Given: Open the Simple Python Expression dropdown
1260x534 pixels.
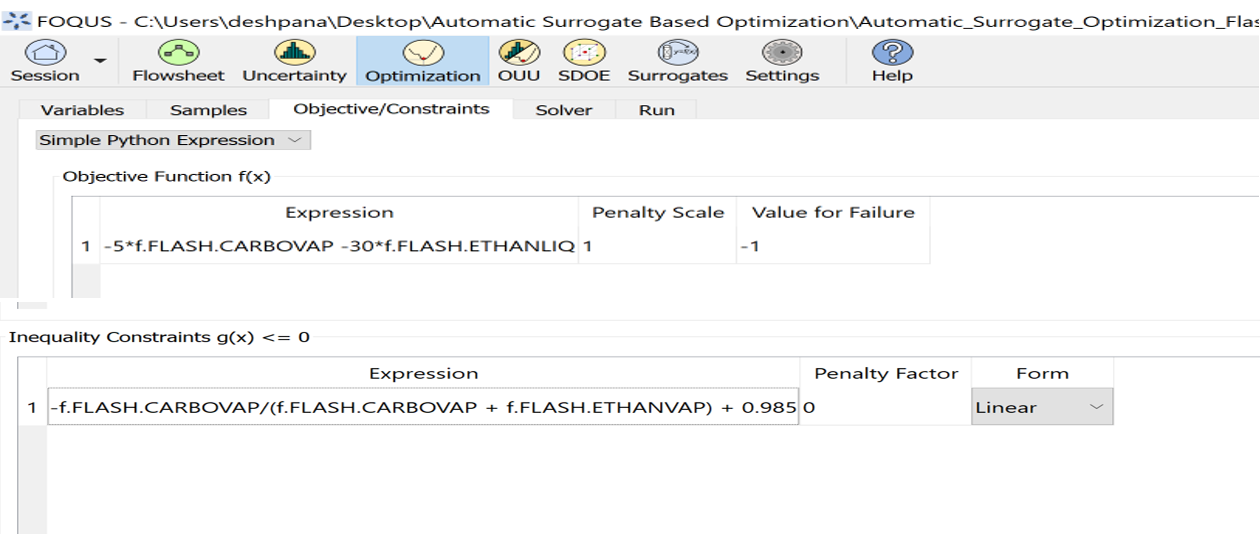Looking at the screenshot, I should click(x=173, y=140).
